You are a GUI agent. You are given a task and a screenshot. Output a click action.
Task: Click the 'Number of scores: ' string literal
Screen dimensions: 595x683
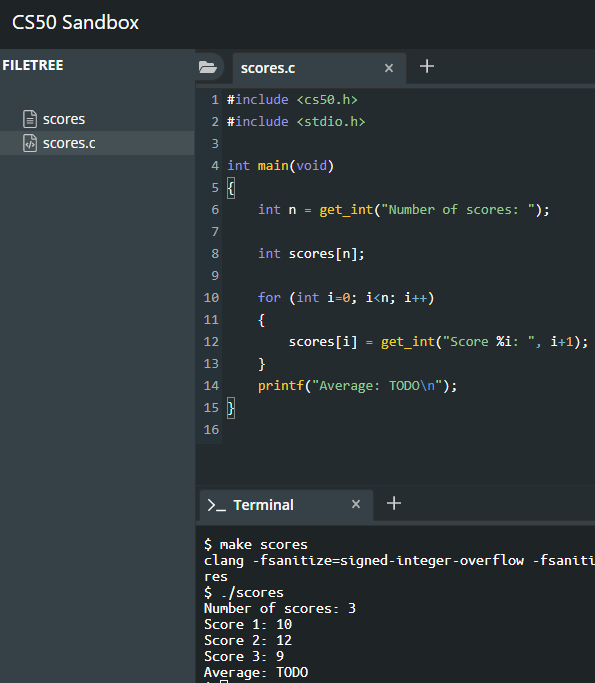(458, 210)
